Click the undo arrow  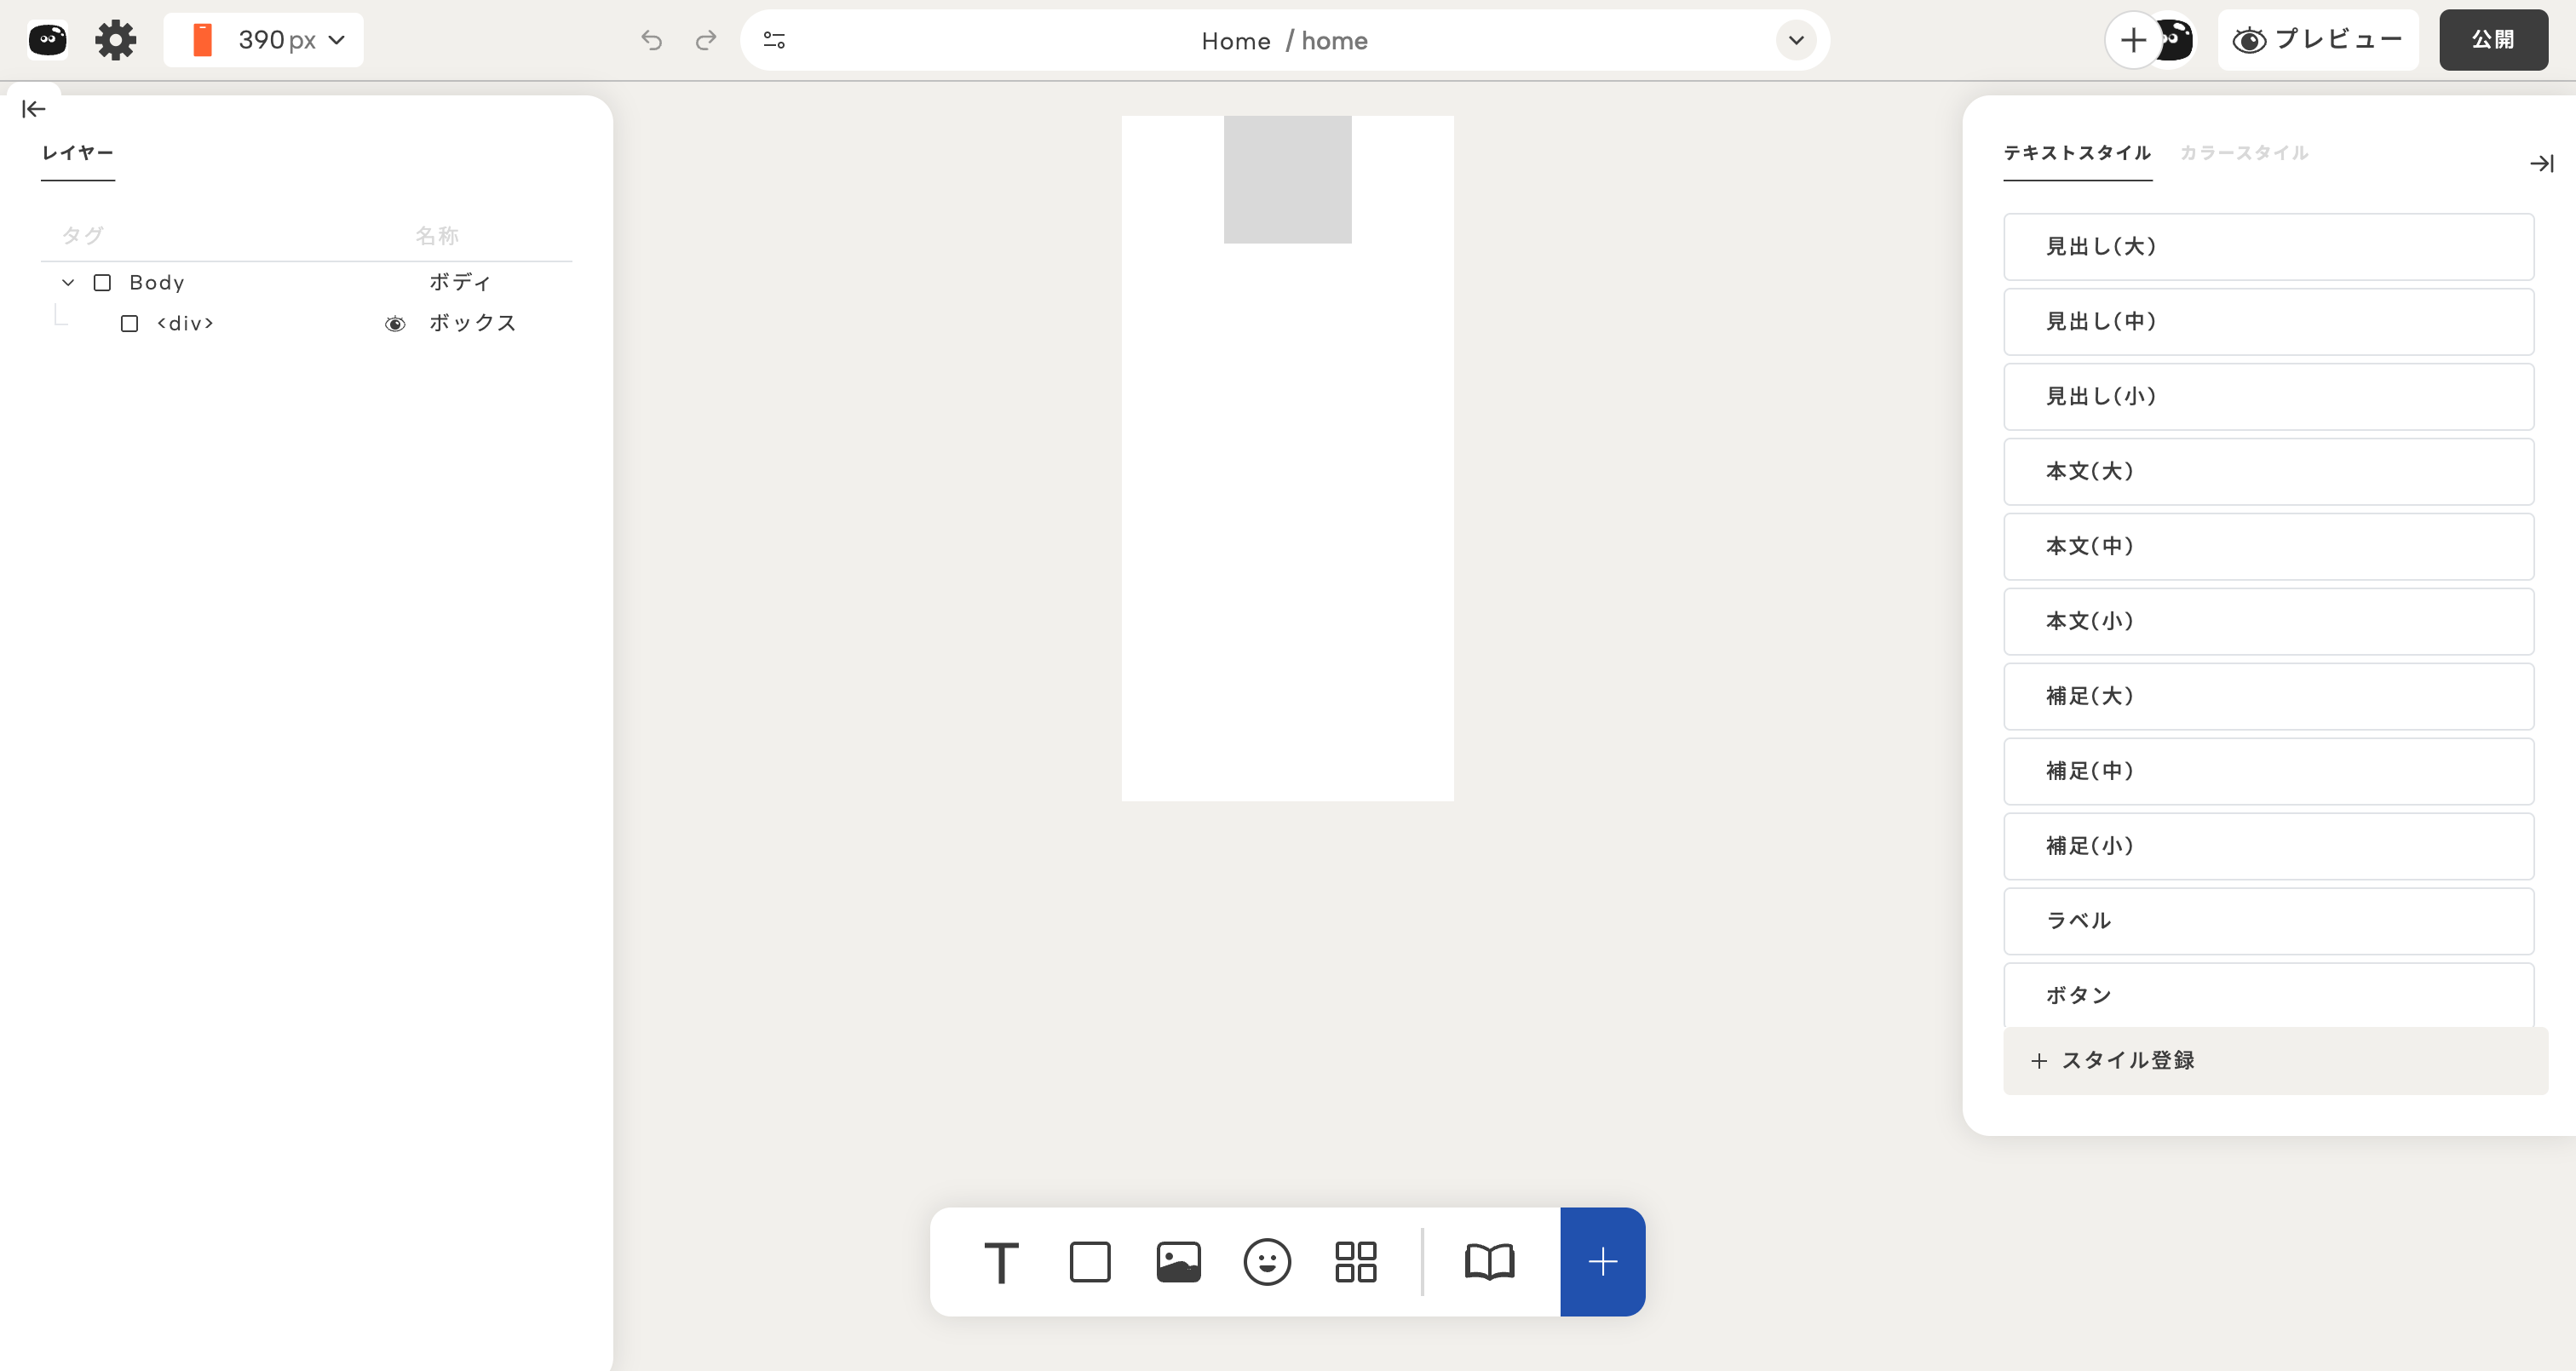click(x=651, y=40)
